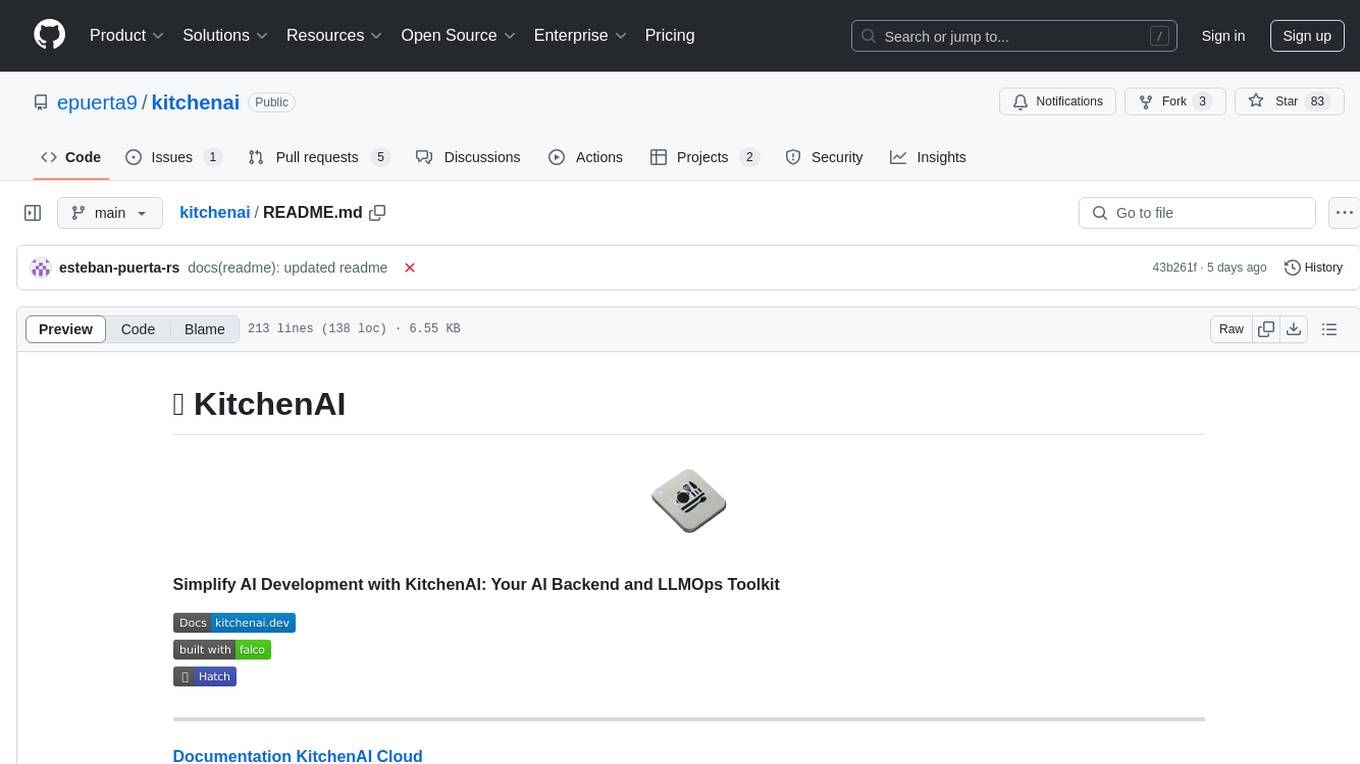
Task: Download the raw README file
Action: (x=1293, y=329)
